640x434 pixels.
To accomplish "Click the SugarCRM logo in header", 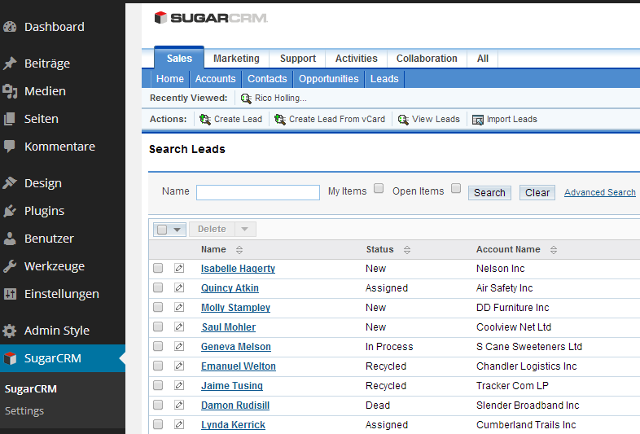I will [211, 18].
